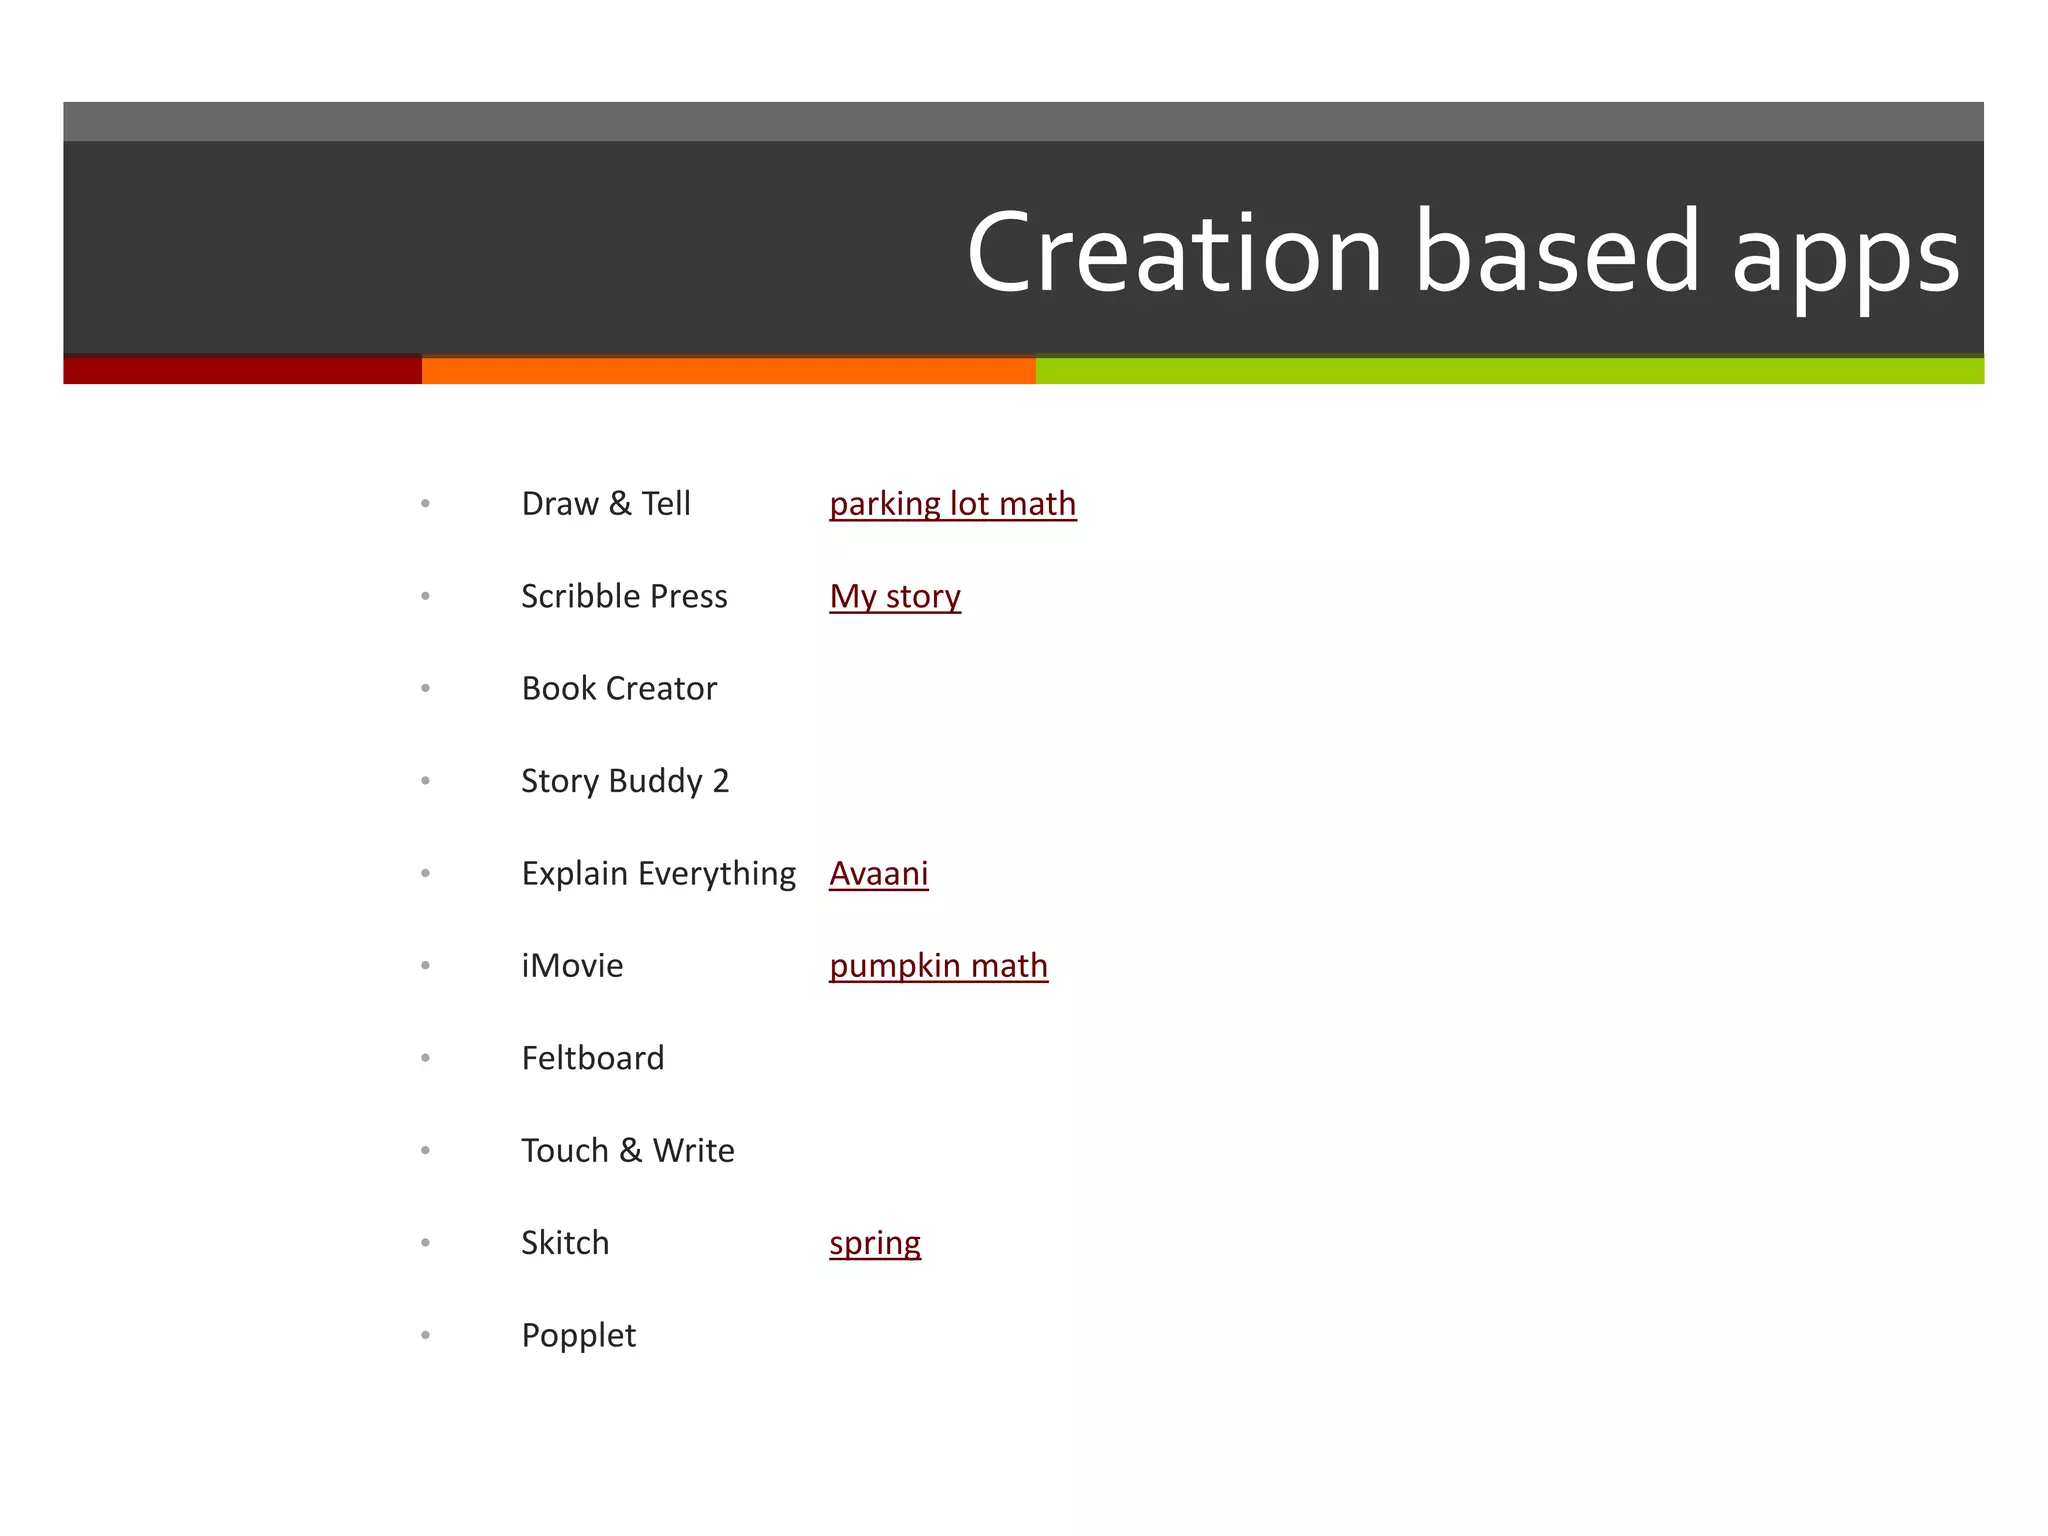This screenshot has height=1536, width=2048.
Task: Open the parking lot math link
Action: click(x=952, y=504)
